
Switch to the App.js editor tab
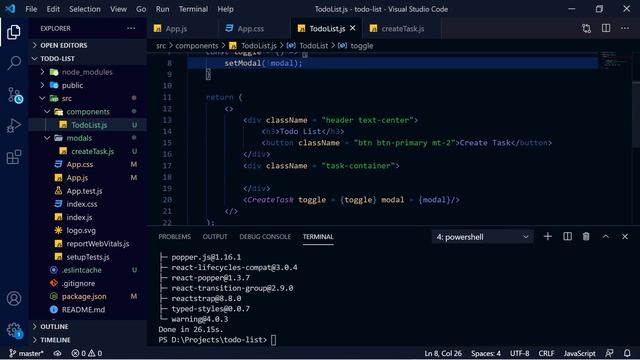coord(176,29)
